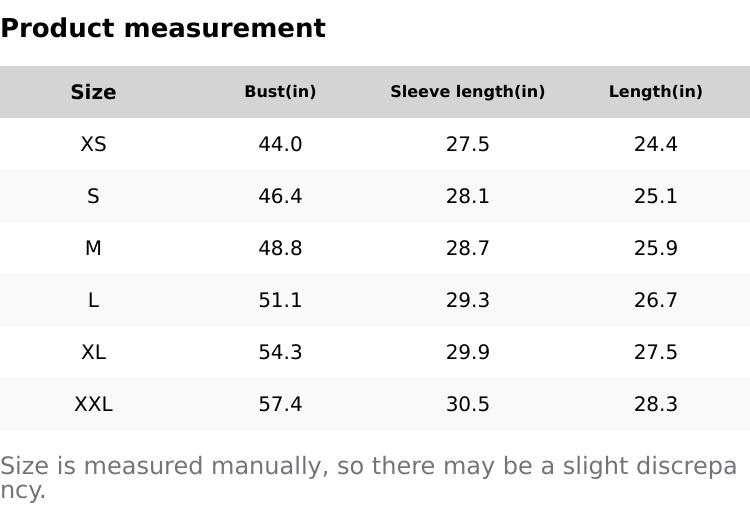Select the XXL size row label

[93, 404]
